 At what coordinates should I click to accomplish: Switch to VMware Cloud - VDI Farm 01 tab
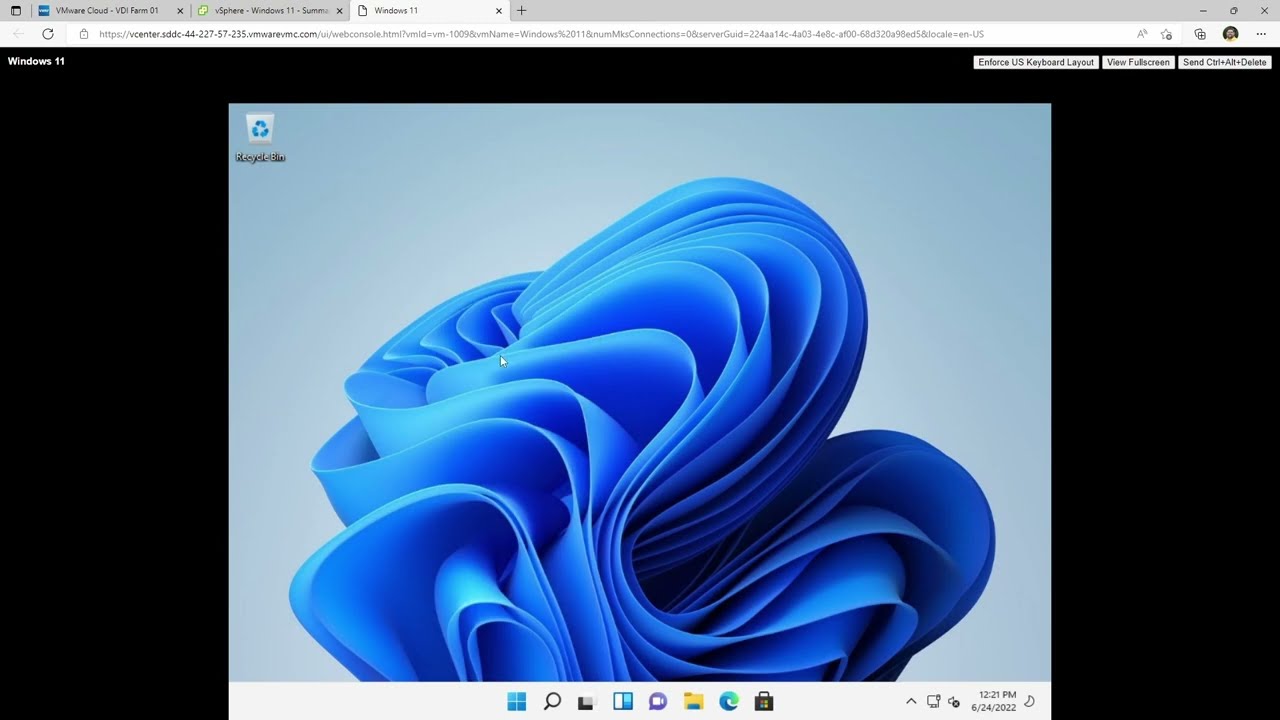(x=107, y=11)
